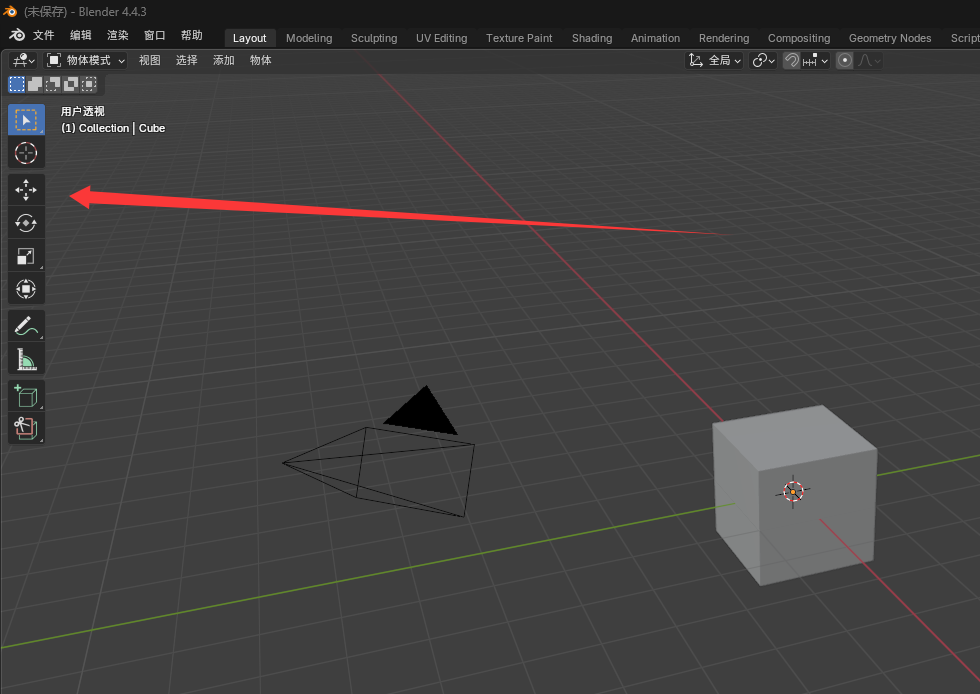Viewport: 980px width, 694px height.
Task: Click the Add Cube tool icon
Action: click(x=26, y=395)
